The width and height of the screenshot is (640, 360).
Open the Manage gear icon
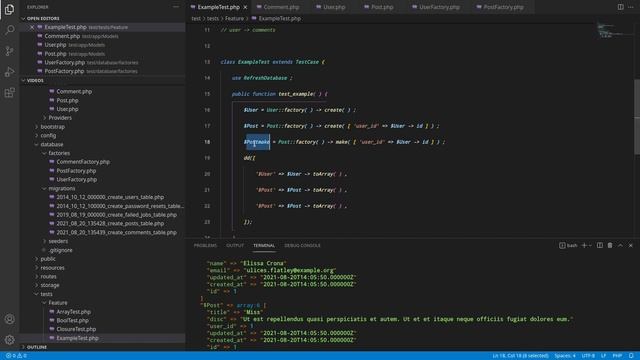click(9, 340)
